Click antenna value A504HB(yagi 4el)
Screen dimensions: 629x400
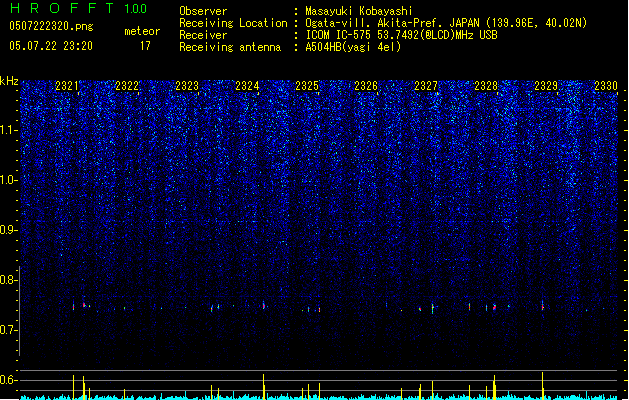coord(353,47)
